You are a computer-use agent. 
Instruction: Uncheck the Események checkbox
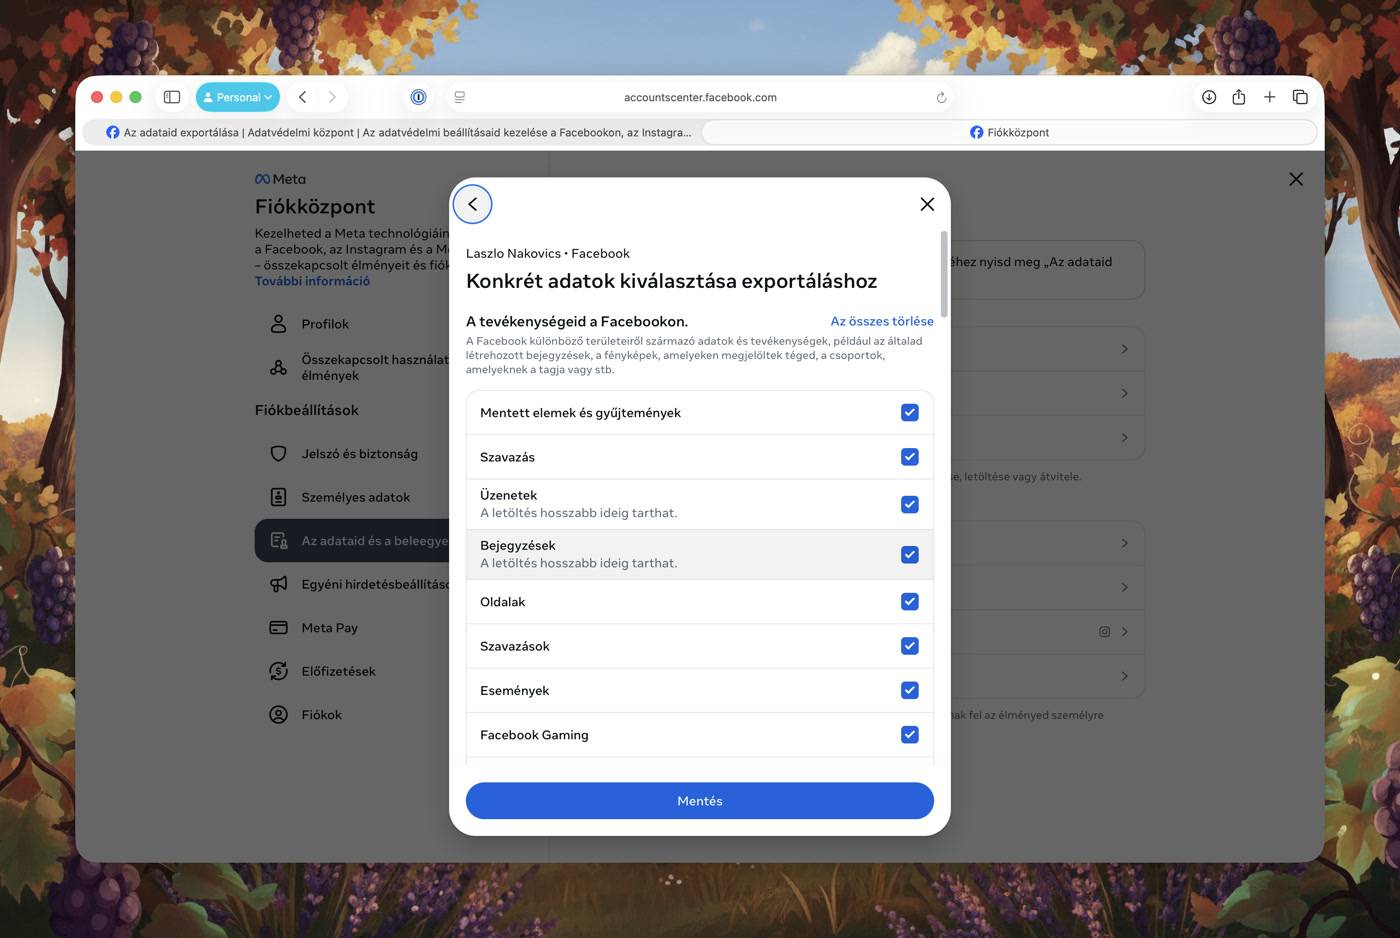tap(910, 690)
